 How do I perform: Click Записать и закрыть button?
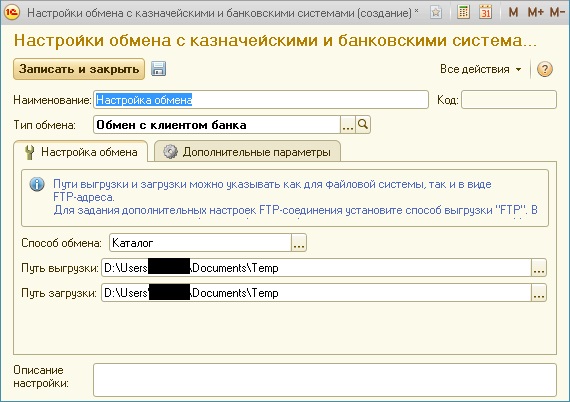[x=79, y=69]
